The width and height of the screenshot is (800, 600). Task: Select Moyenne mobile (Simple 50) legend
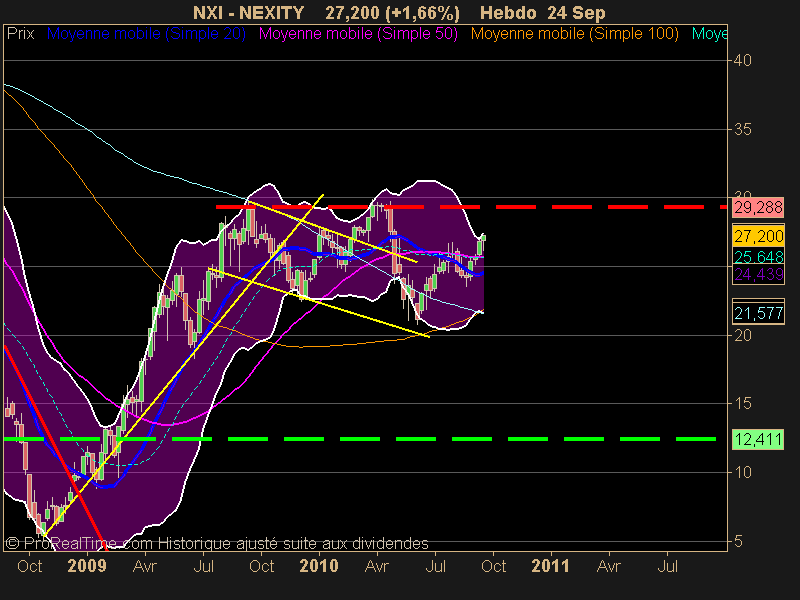click(x=358, y=34)
